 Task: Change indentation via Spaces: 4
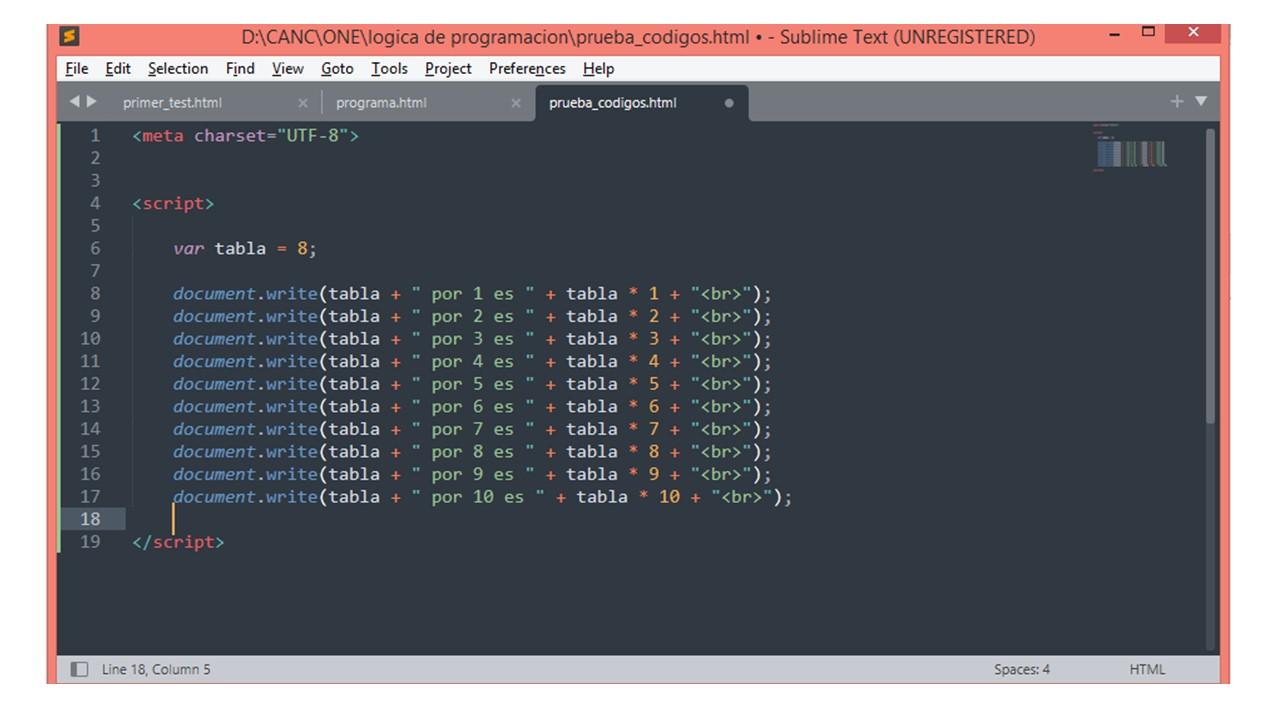pos(1021,669)
